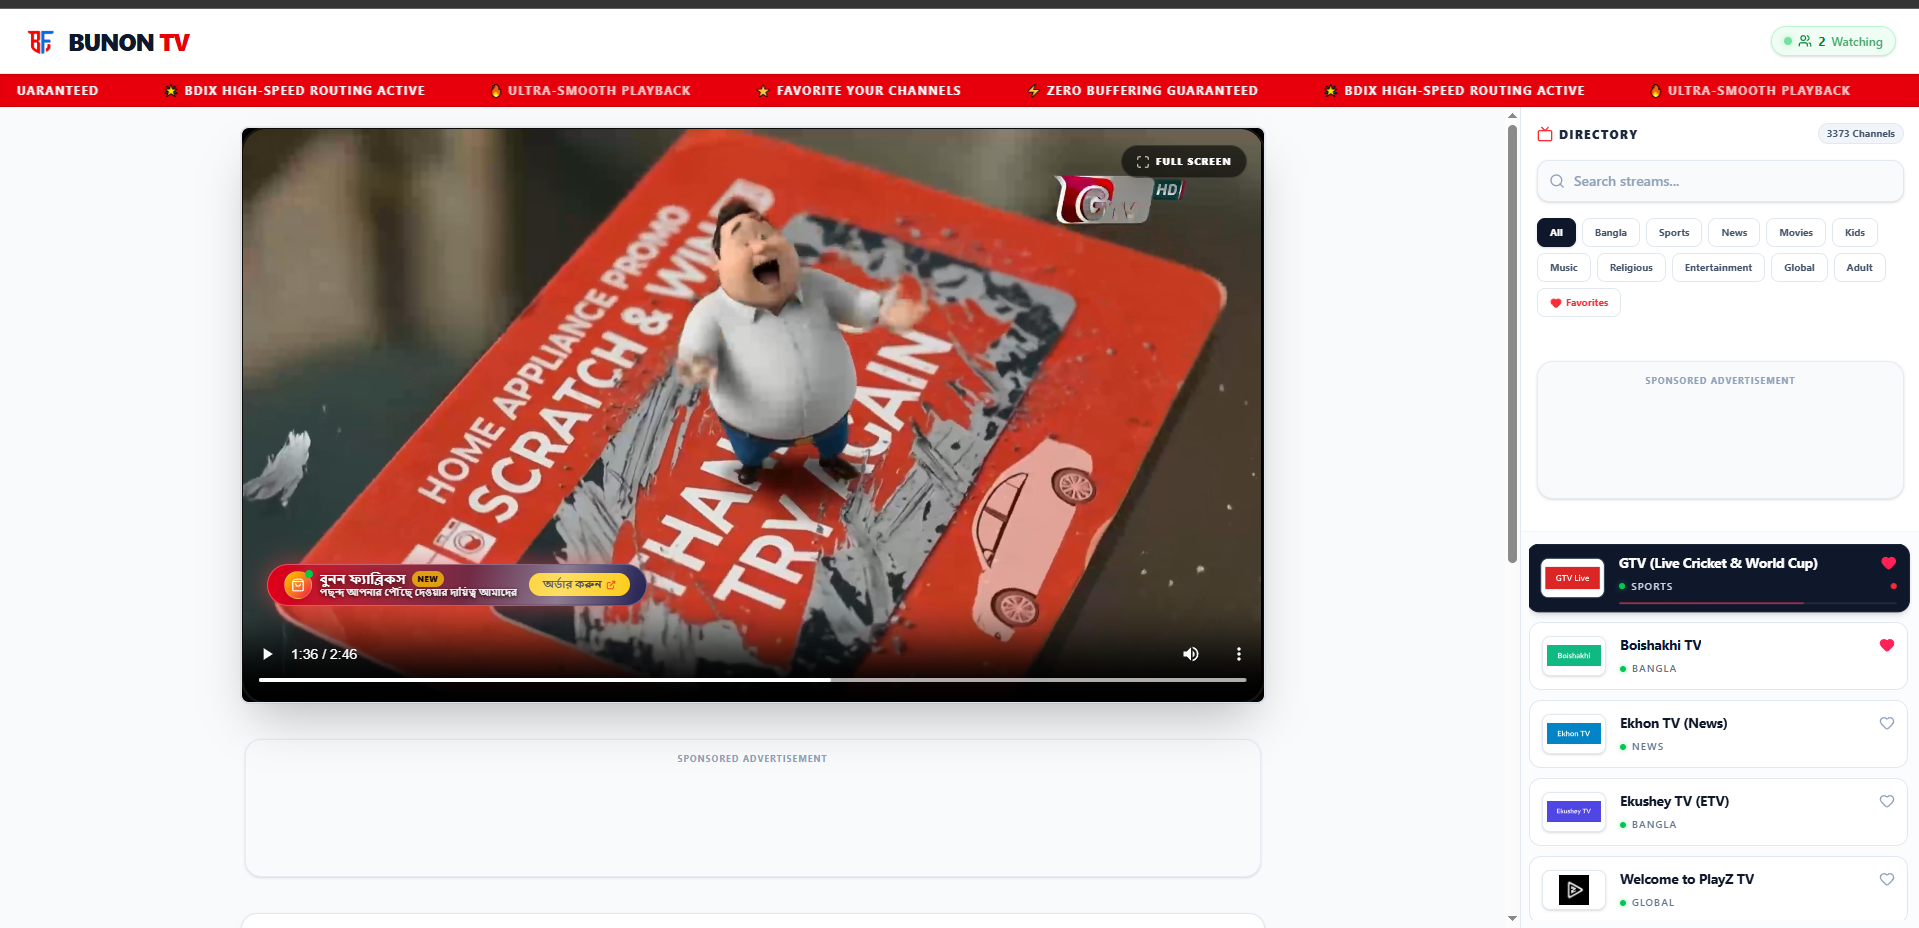Filter channels by Adult
The image size is (1919, 928).
1859,267
